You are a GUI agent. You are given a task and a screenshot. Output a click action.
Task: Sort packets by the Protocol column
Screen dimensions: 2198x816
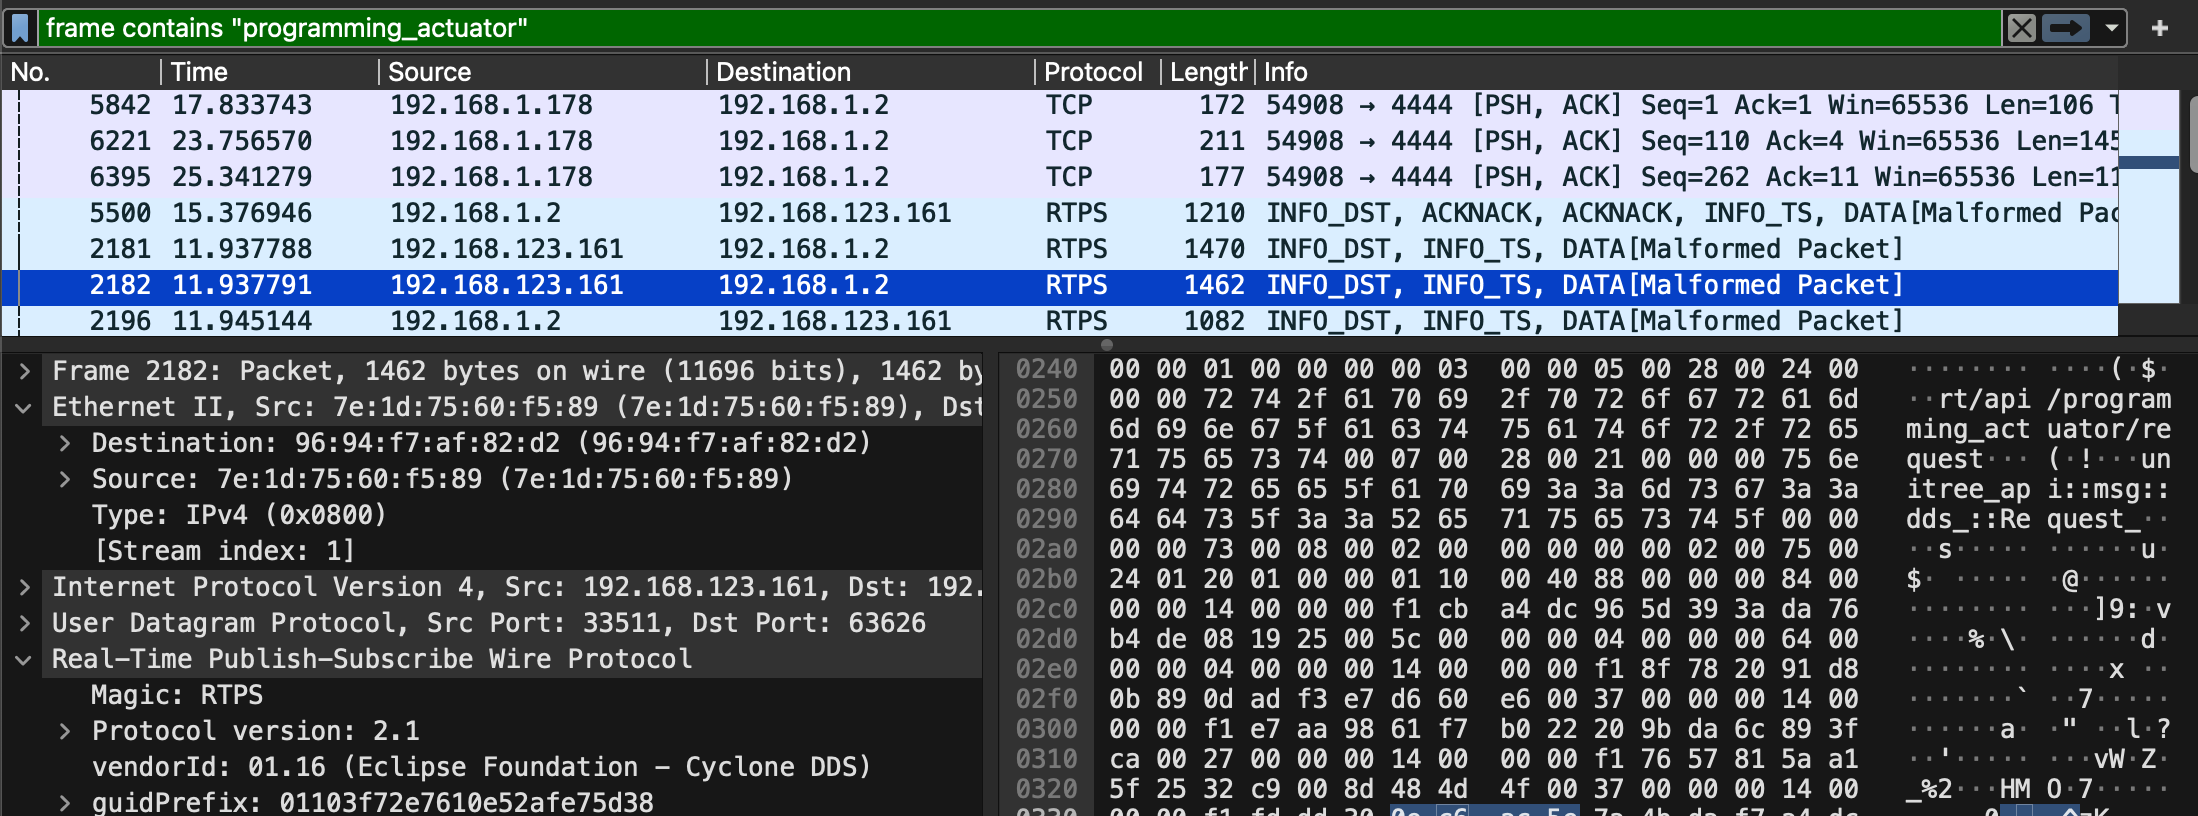click(1092, 72)
